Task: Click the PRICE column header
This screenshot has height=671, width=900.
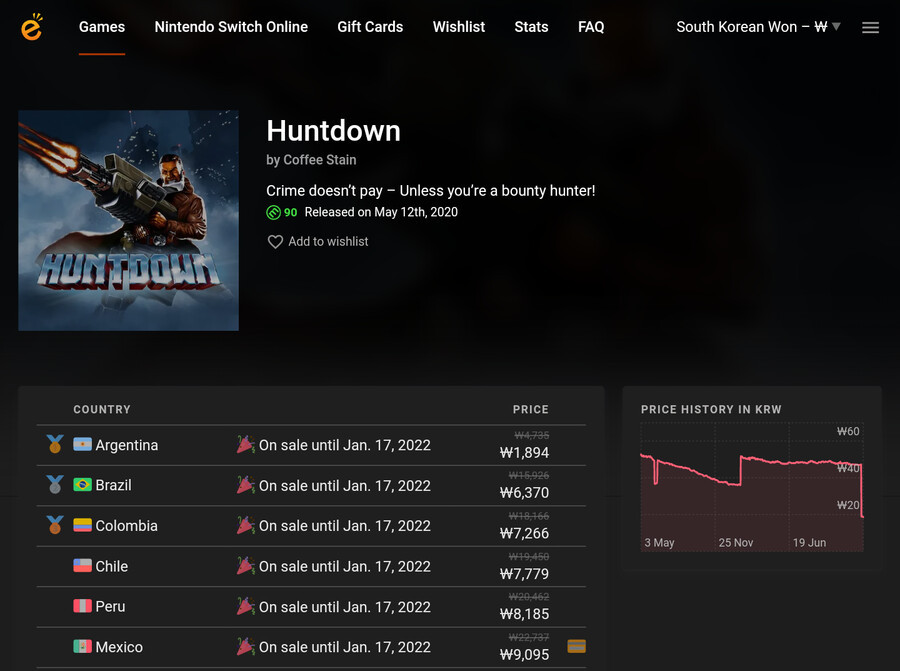Action: coord(530,409)
